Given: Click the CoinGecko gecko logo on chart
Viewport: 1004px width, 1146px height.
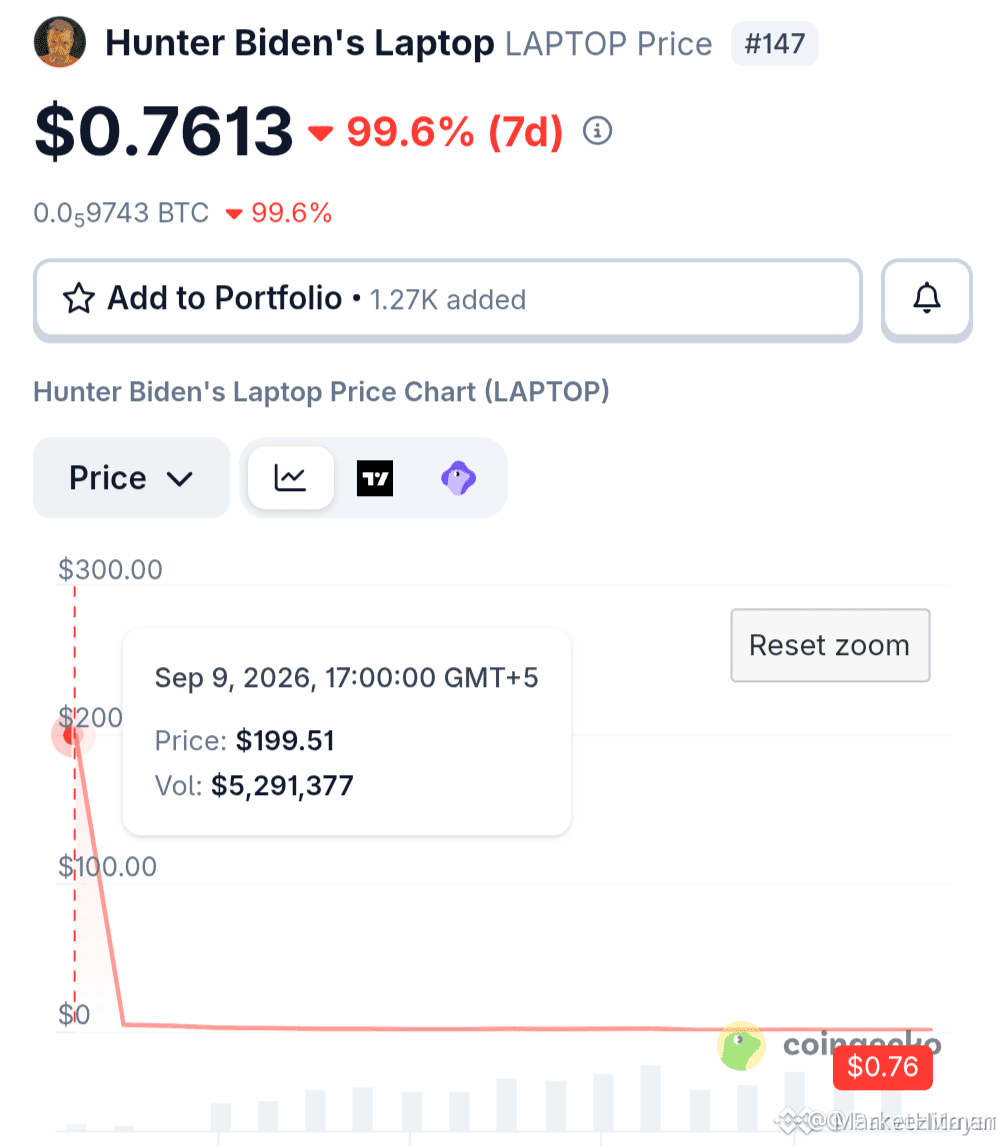Looking at the screenshot, I should click(x=741, y=1046).
